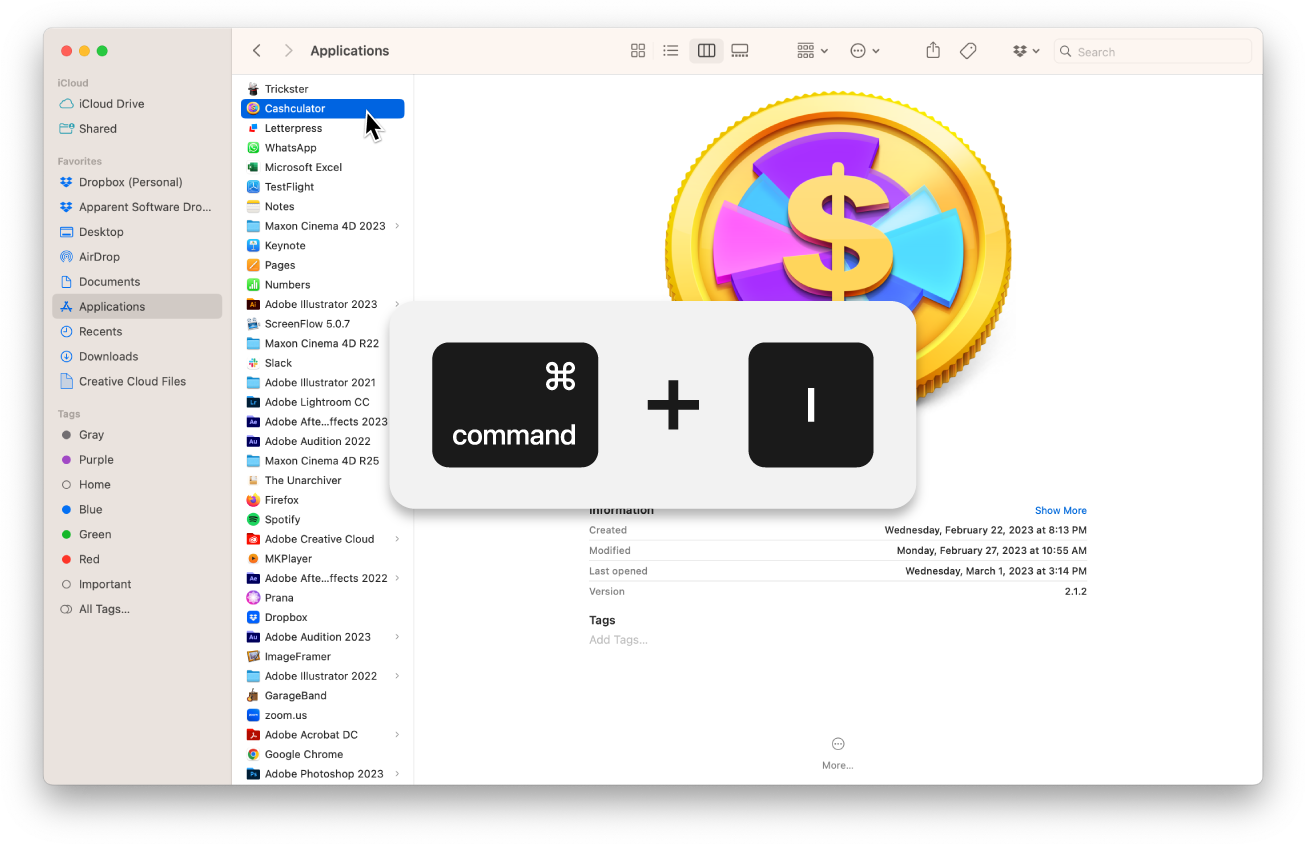This screenshot has width=1305, height=844.
Task: Expand Adobe Illustrator 2022 folder
Action: [397, 676]
